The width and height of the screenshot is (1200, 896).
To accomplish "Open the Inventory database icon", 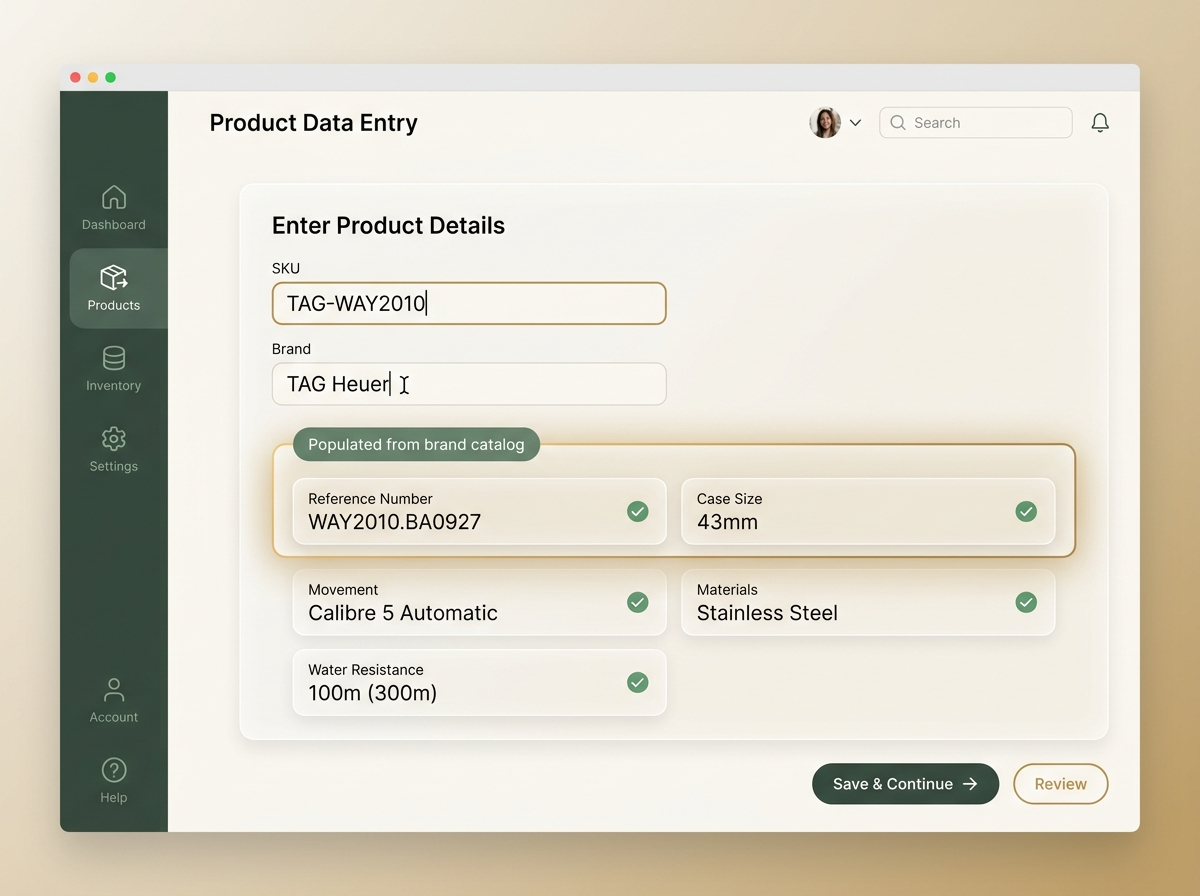I will tap(114, 358).
